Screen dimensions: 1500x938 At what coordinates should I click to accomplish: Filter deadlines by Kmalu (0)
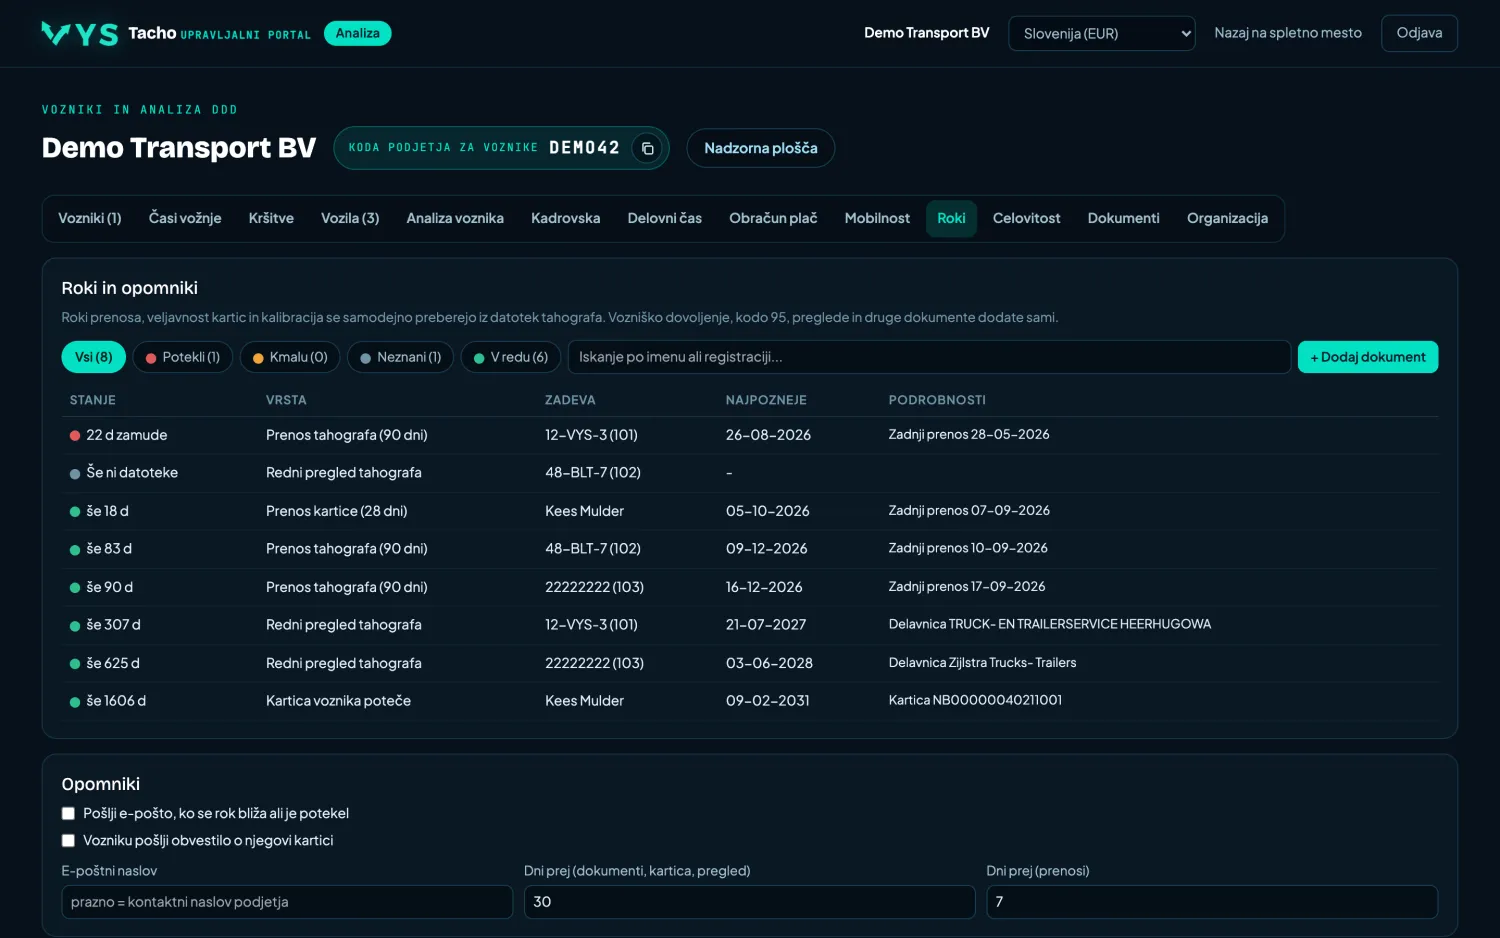[290, 357]
